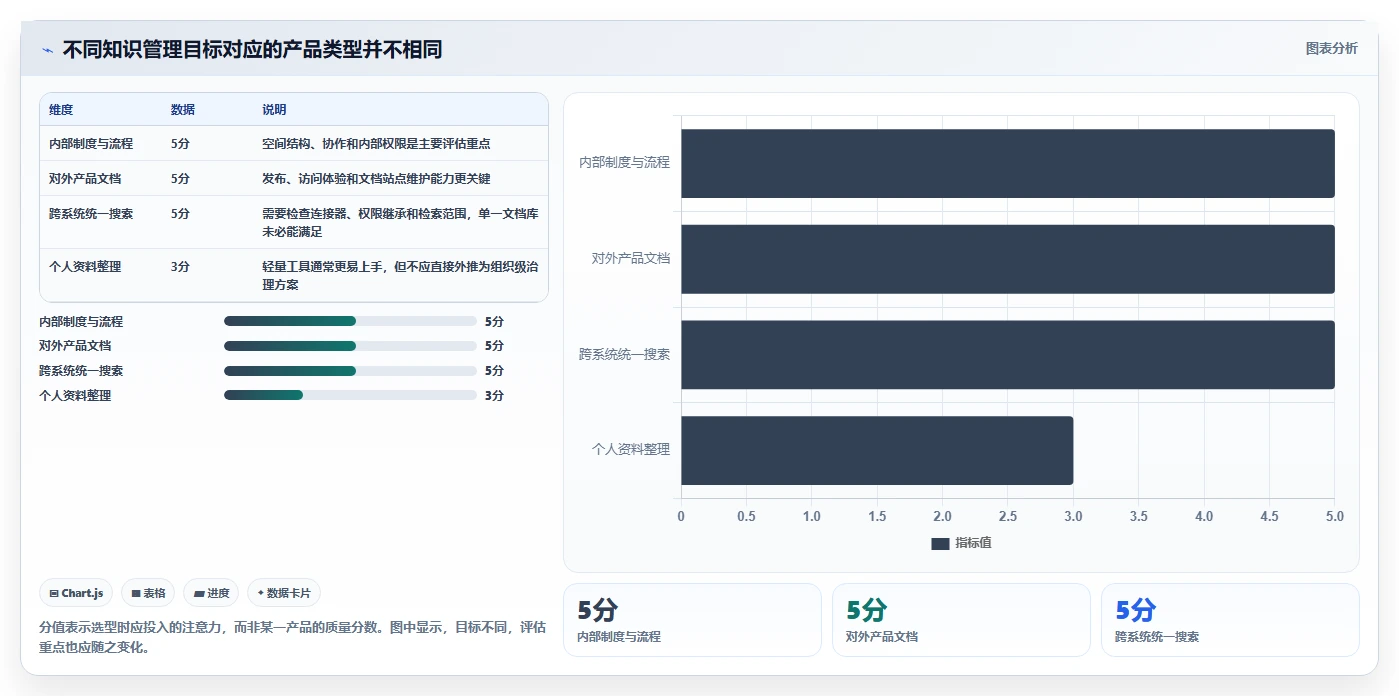Click the 3分 label beside progress bar
This screenshot has height=696, width=1399.
pos(494,396)
